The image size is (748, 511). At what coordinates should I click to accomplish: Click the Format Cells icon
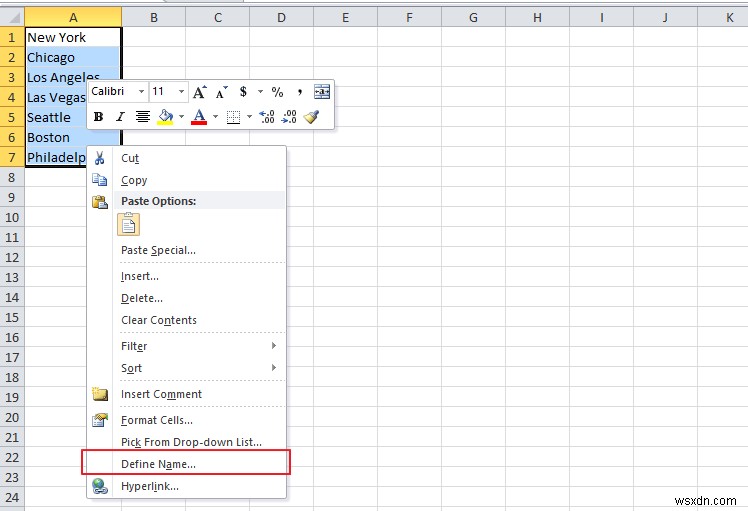(x=100, y=420)
